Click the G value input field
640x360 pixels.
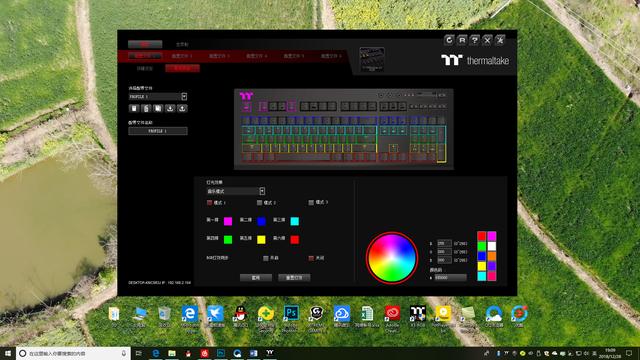pos(444,251)
